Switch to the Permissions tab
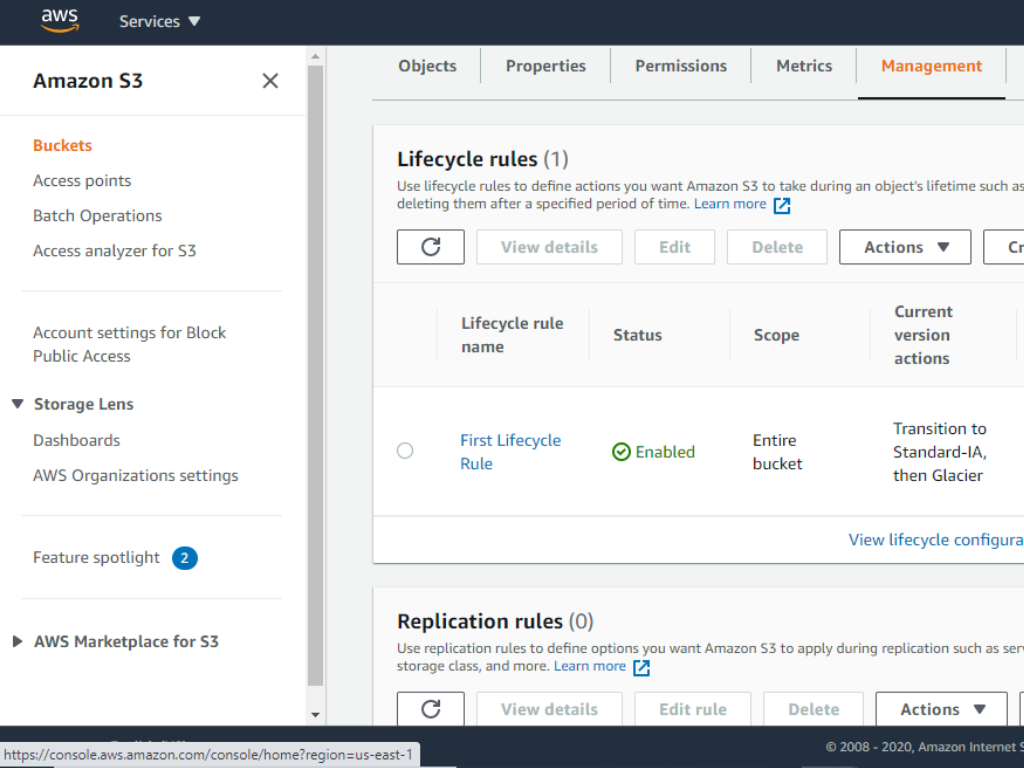This screenshot has width=1024, height=768. click(x=680, y=66)
